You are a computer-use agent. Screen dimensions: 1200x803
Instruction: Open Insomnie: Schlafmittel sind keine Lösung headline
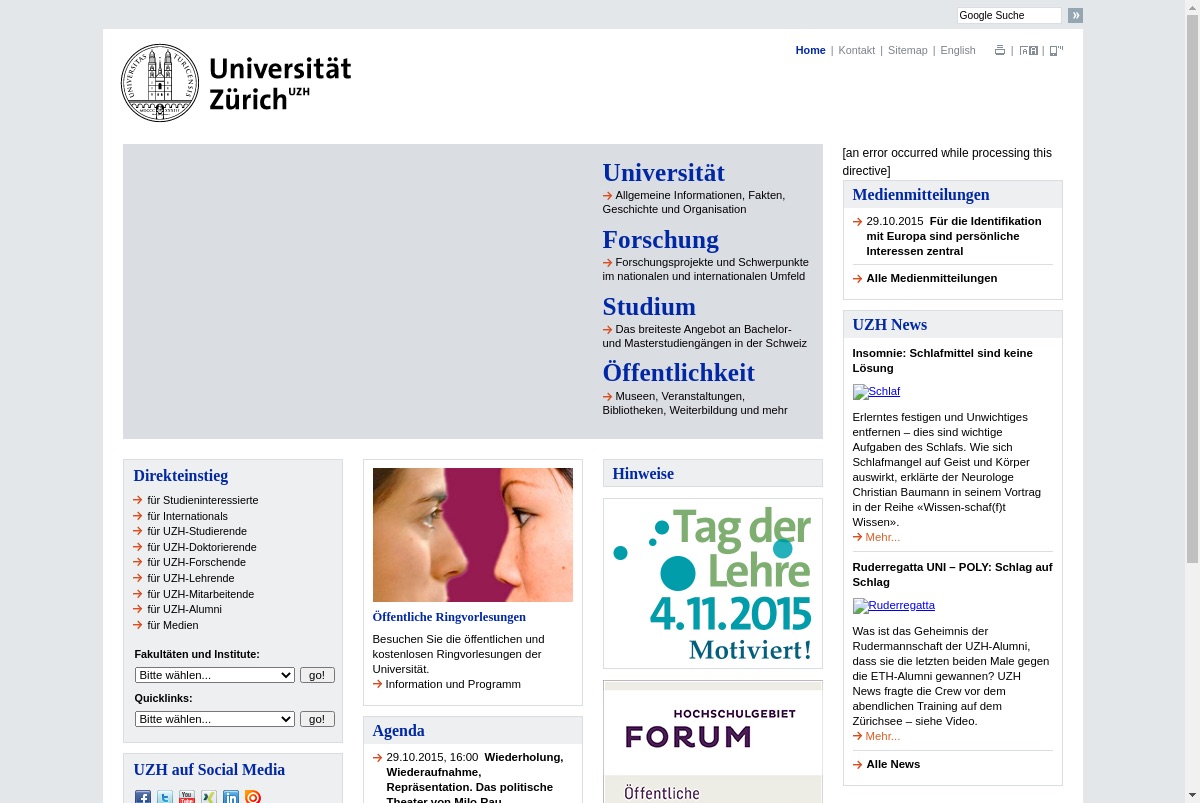pos(942,360)
